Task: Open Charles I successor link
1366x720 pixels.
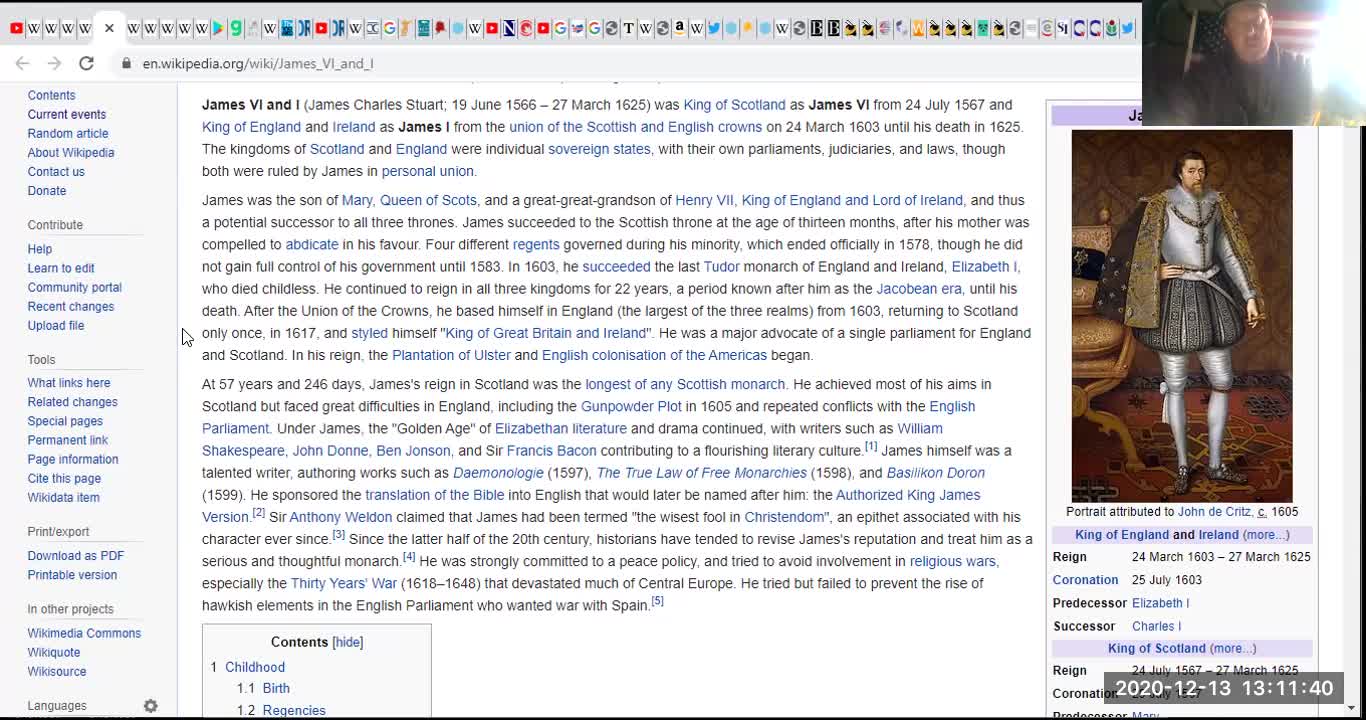Action: point(1156,626)
